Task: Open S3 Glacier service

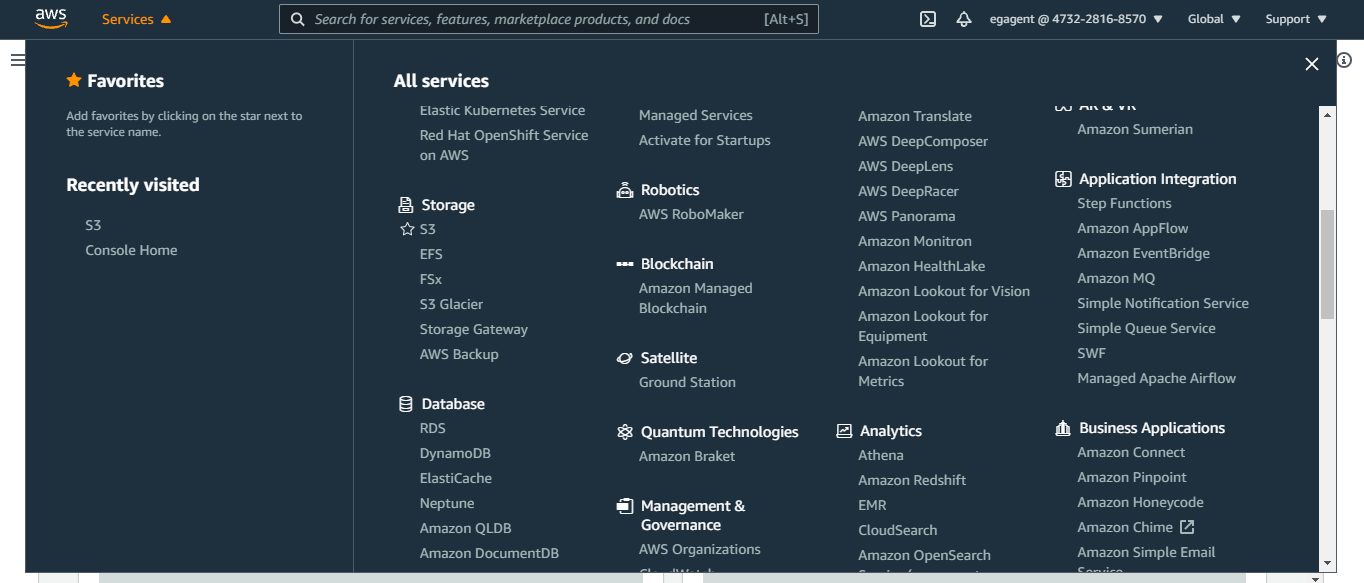Action: pos(451,304)
